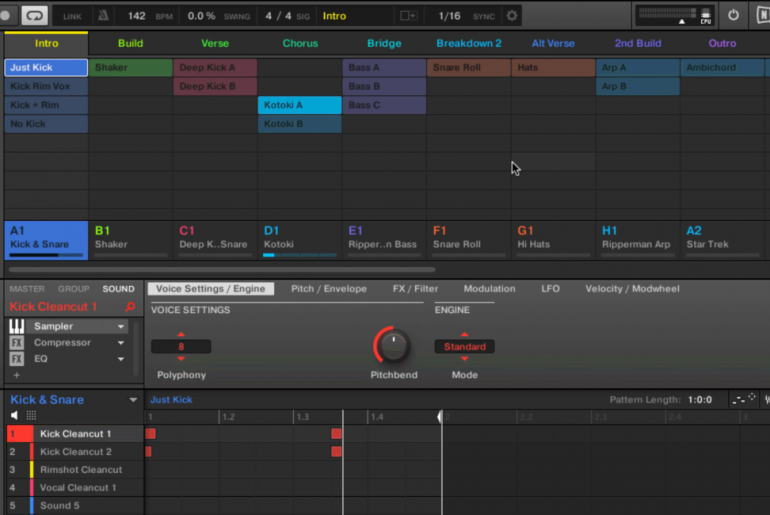The width and height of the screenshot is (770, 515).
Task: Click the 0.0 % swing value
Action: click(201, 16)
